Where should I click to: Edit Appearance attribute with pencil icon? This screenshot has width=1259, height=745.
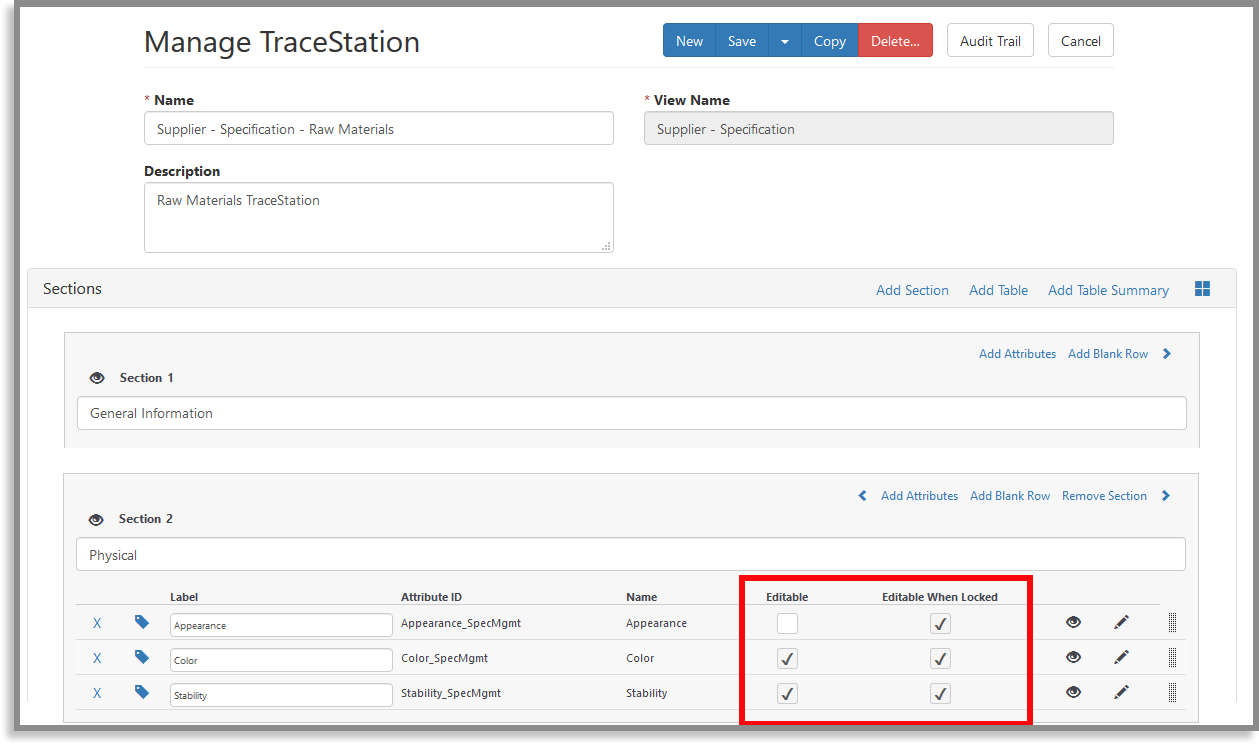[x=1121, y=622]
